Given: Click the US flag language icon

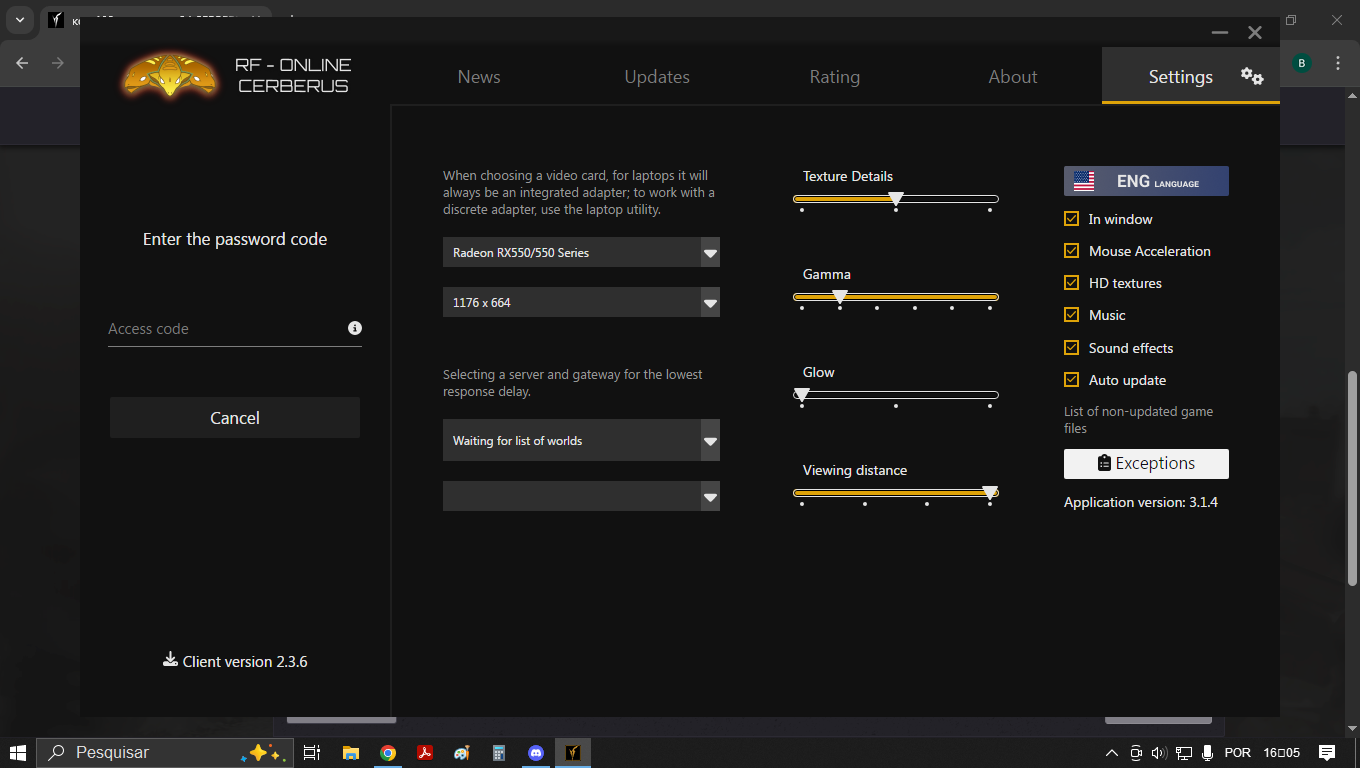Looking at the screenshot, I should coord(1084,181).
